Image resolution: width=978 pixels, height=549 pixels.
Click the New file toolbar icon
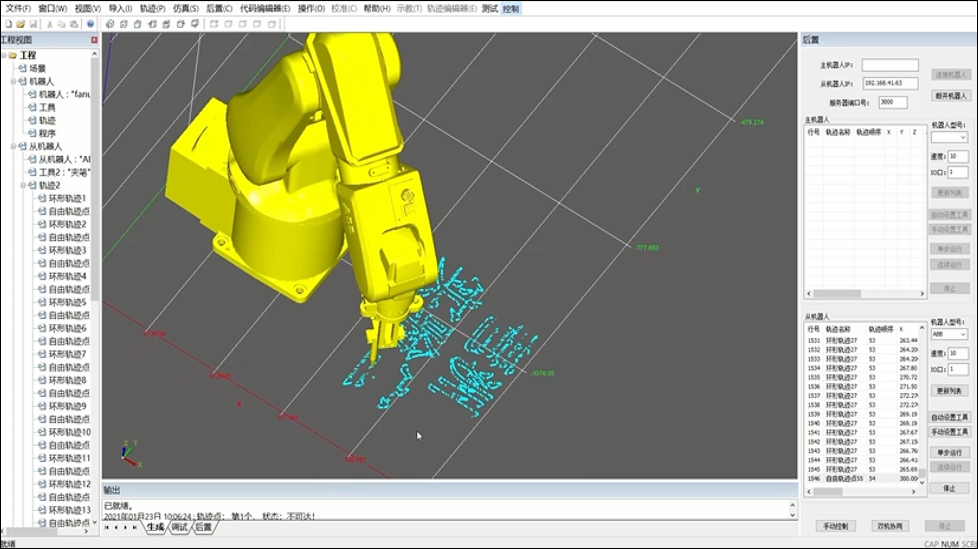point(7,23)
